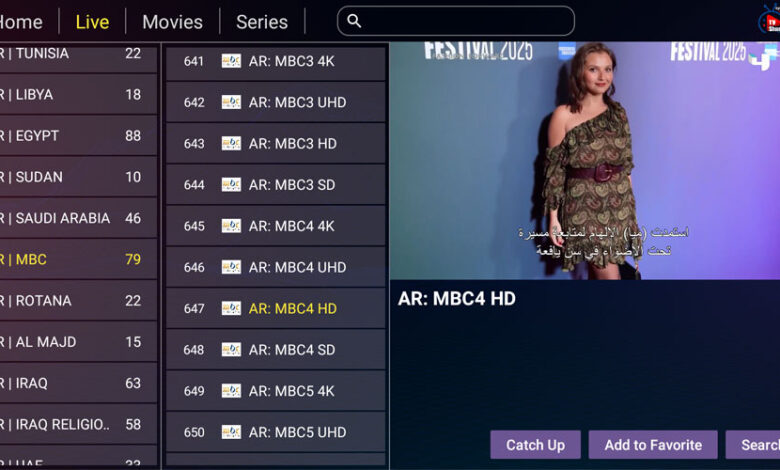Screen dimensions: 780x470
Task: Select the SAUDI ARABIA category
Action: pyautogui.click(x=78, y=218)
